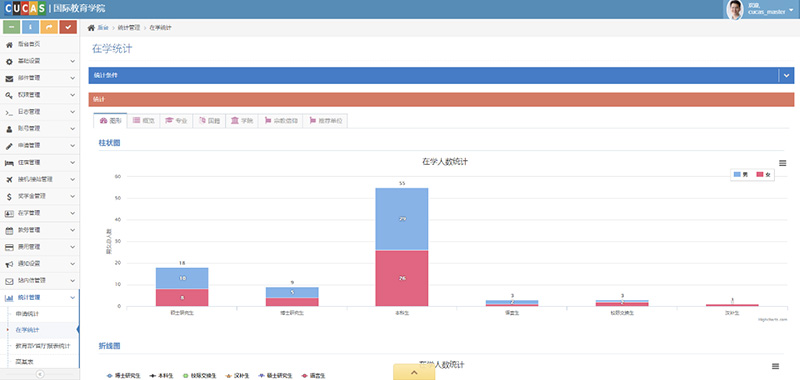Click the green minus button in the sidebar toolbar
The height and width of the screenshot is (380, 800).
[x=12, y=27]
